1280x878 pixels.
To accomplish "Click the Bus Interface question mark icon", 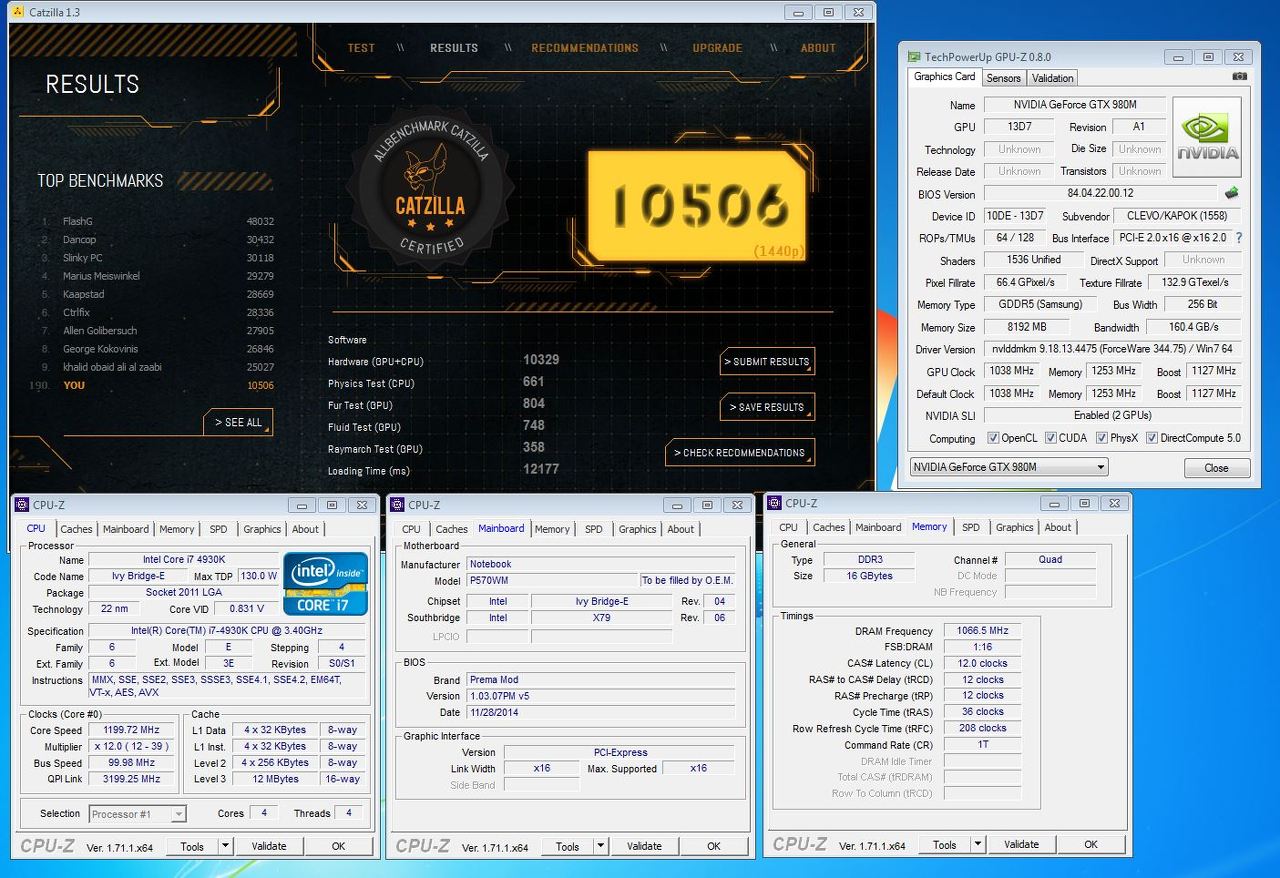I will tap(1239, 238).
